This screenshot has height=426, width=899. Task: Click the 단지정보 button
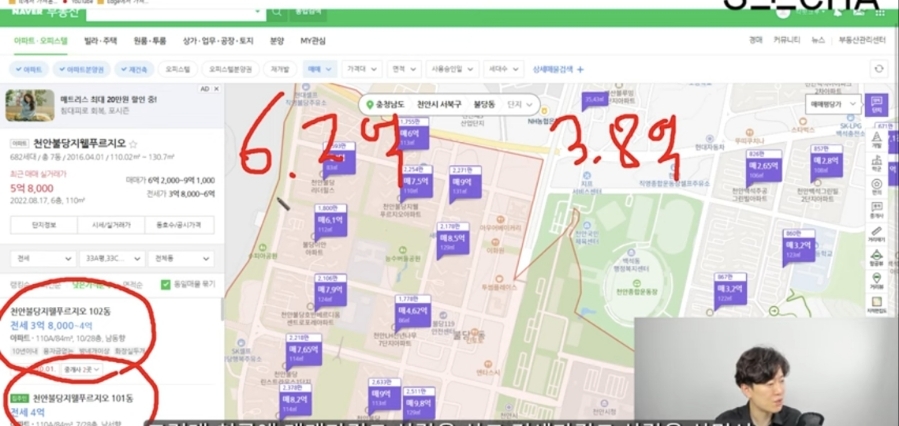(44, 225)
